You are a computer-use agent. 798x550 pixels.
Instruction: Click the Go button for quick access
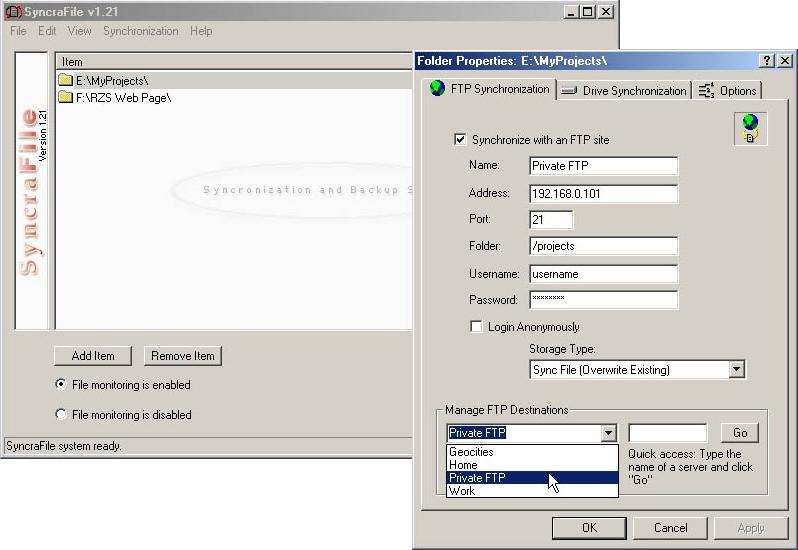tap(740, 432)
